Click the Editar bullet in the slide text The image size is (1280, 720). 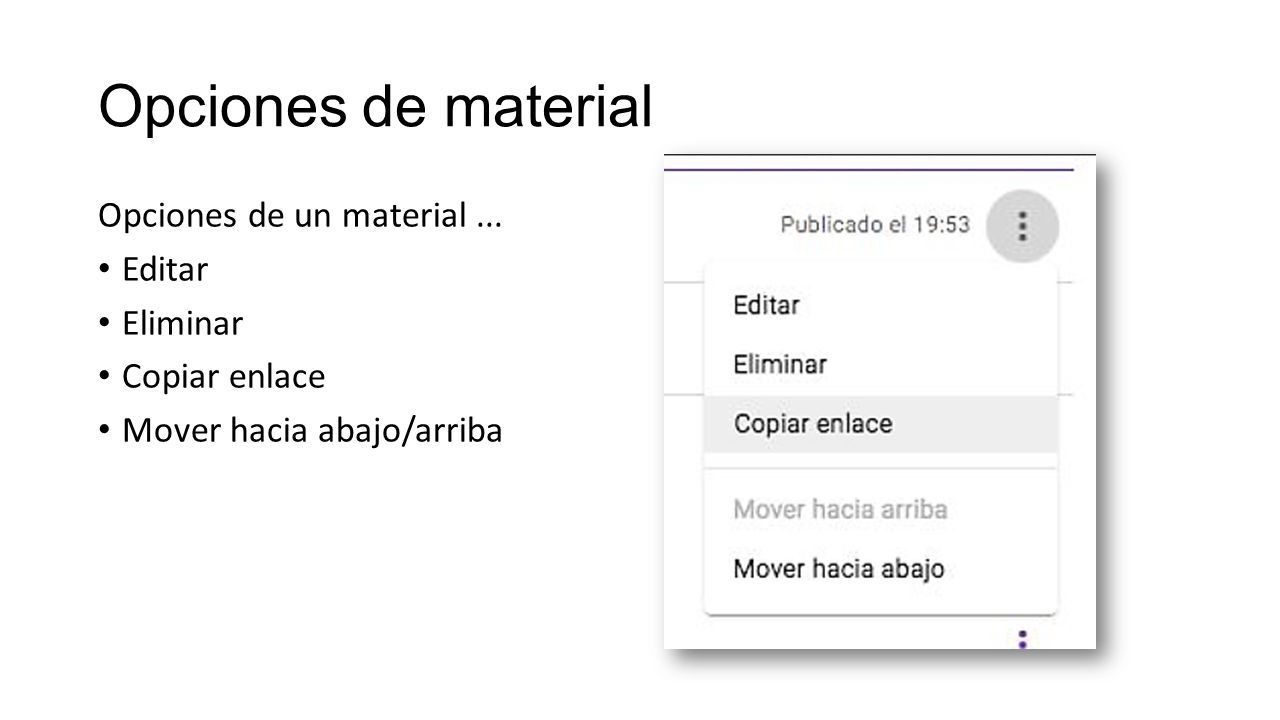(165, 270)
